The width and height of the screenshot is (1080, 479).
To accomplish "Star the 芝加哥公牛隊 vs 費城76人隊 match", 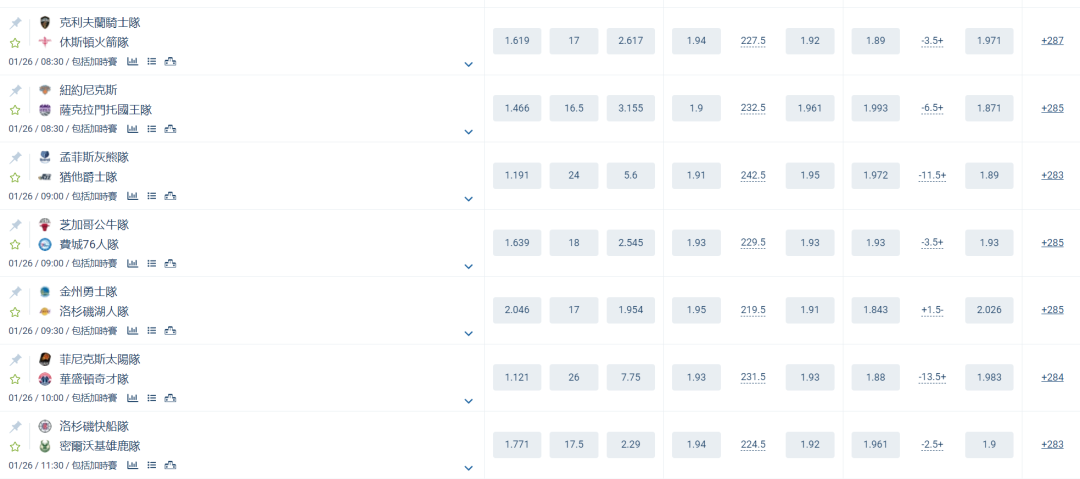I will pos(15,244).
